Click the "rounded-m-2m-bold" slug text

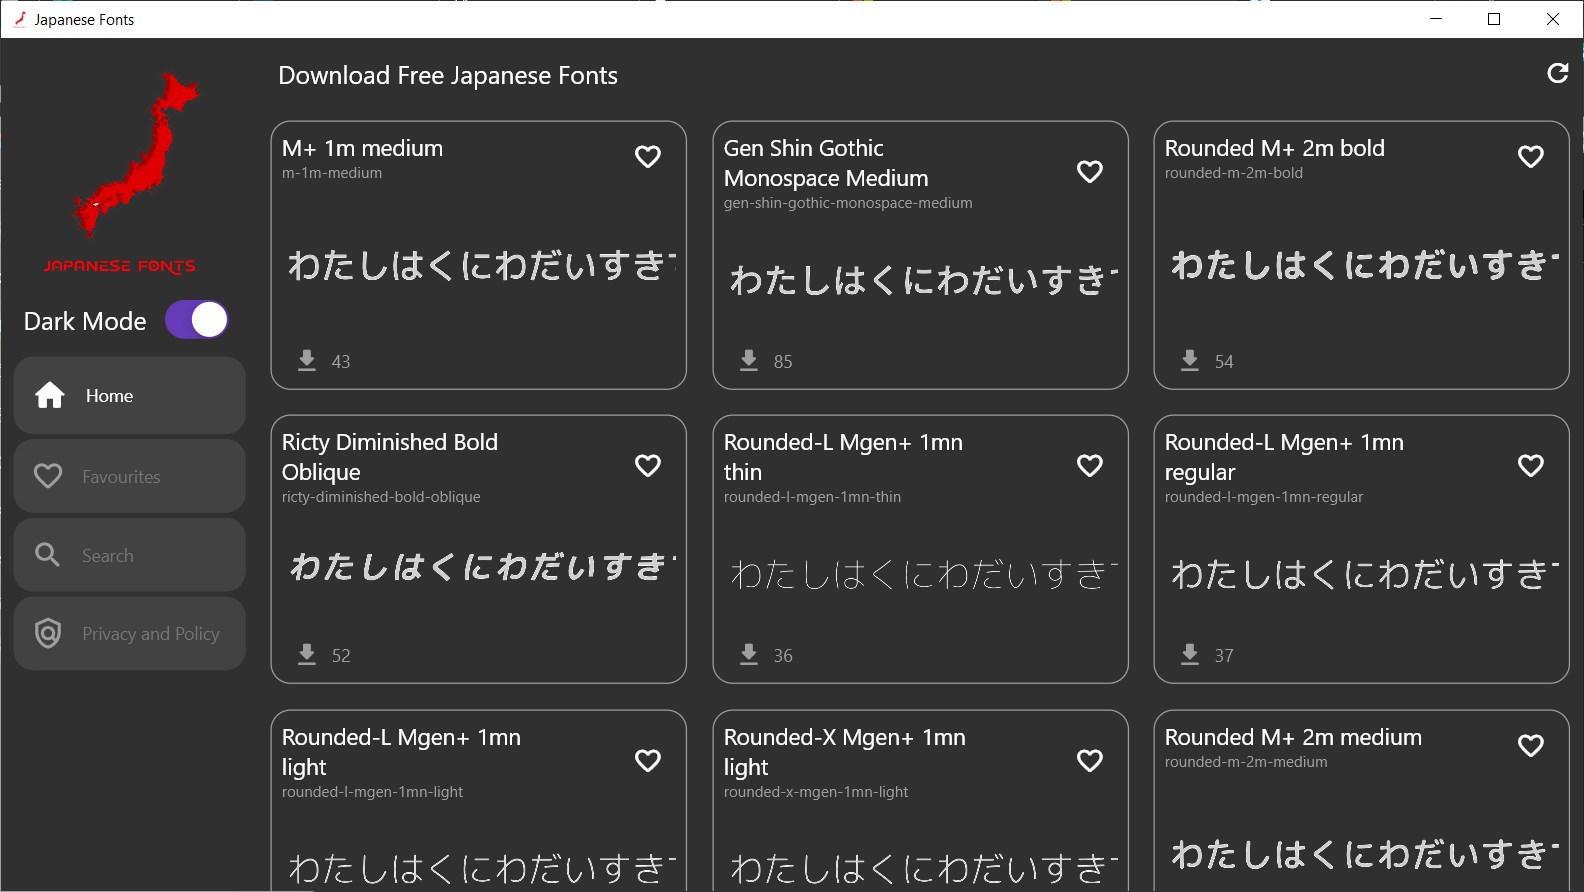[1234, 173]
